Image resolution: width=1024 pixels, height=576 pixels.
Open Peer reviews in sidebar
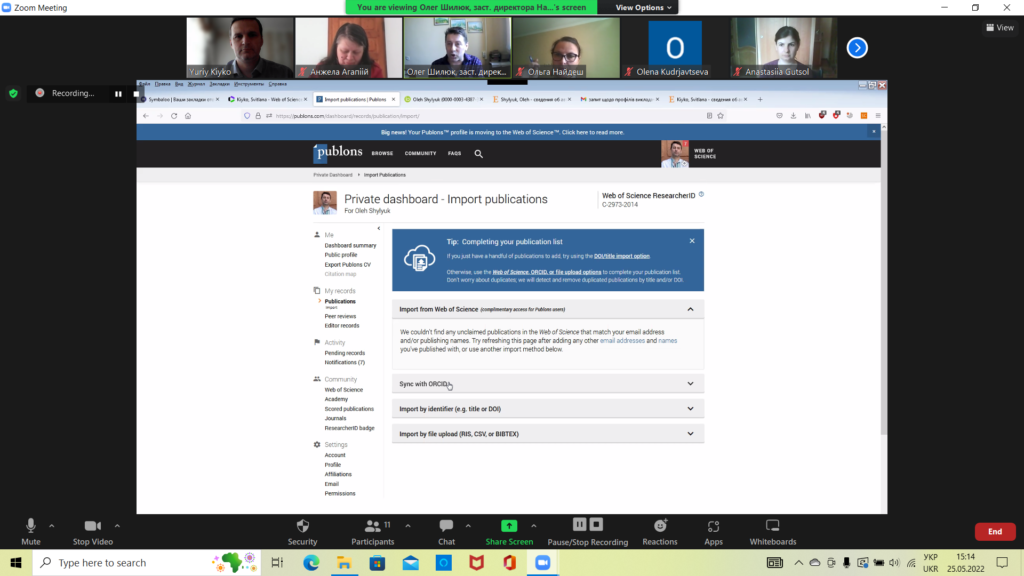340,316
